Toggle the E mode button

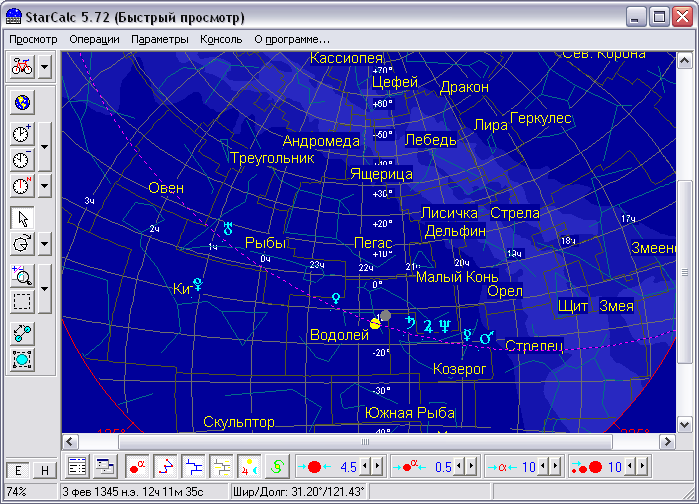(x=18, y=471)
